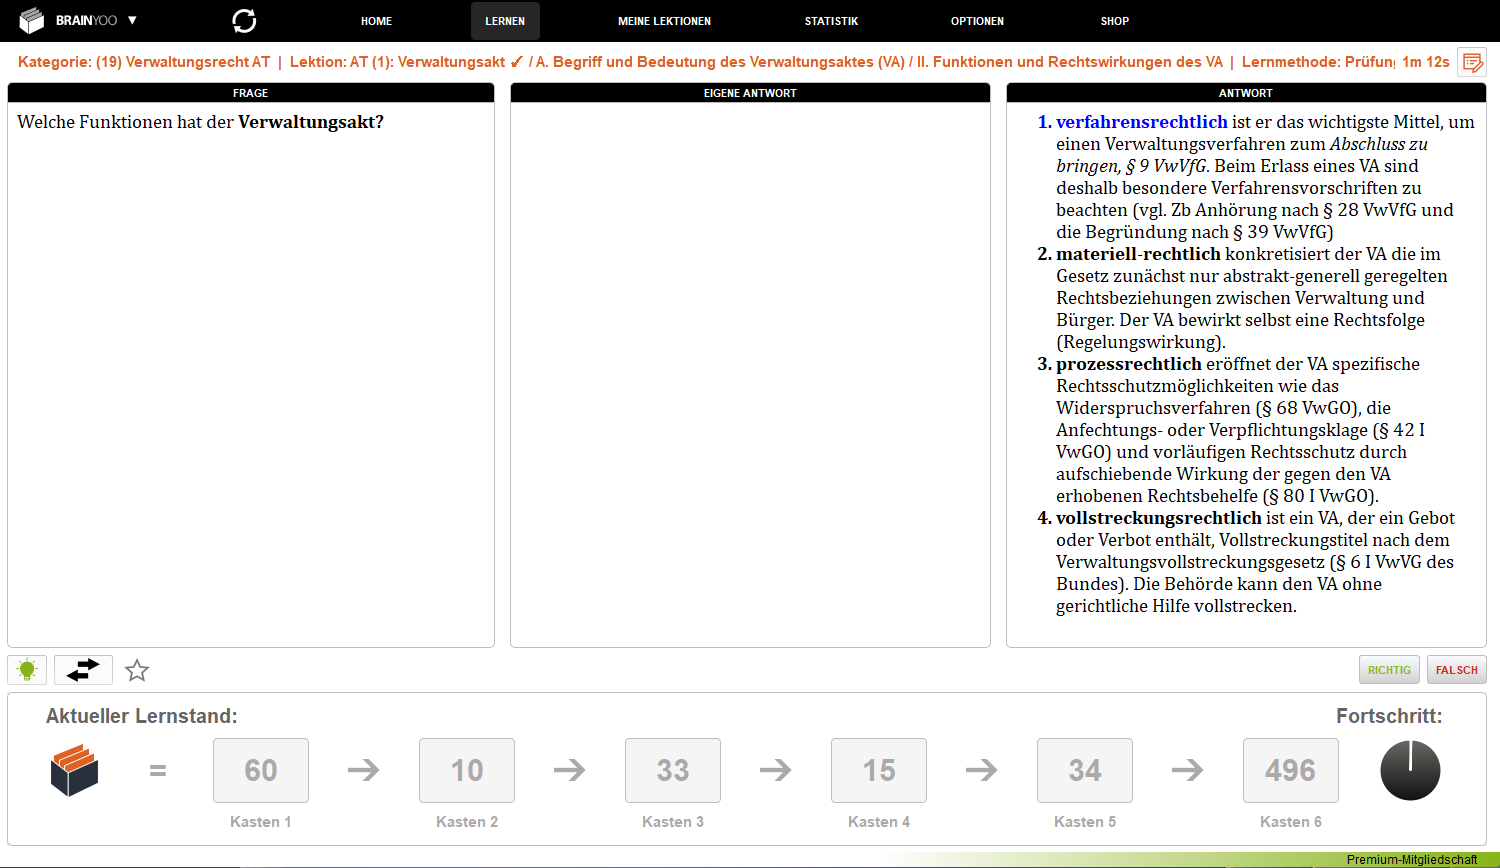
Task: Swap question and answer with arrows icon
Action: pyautogui.click(x=83, y=670)
